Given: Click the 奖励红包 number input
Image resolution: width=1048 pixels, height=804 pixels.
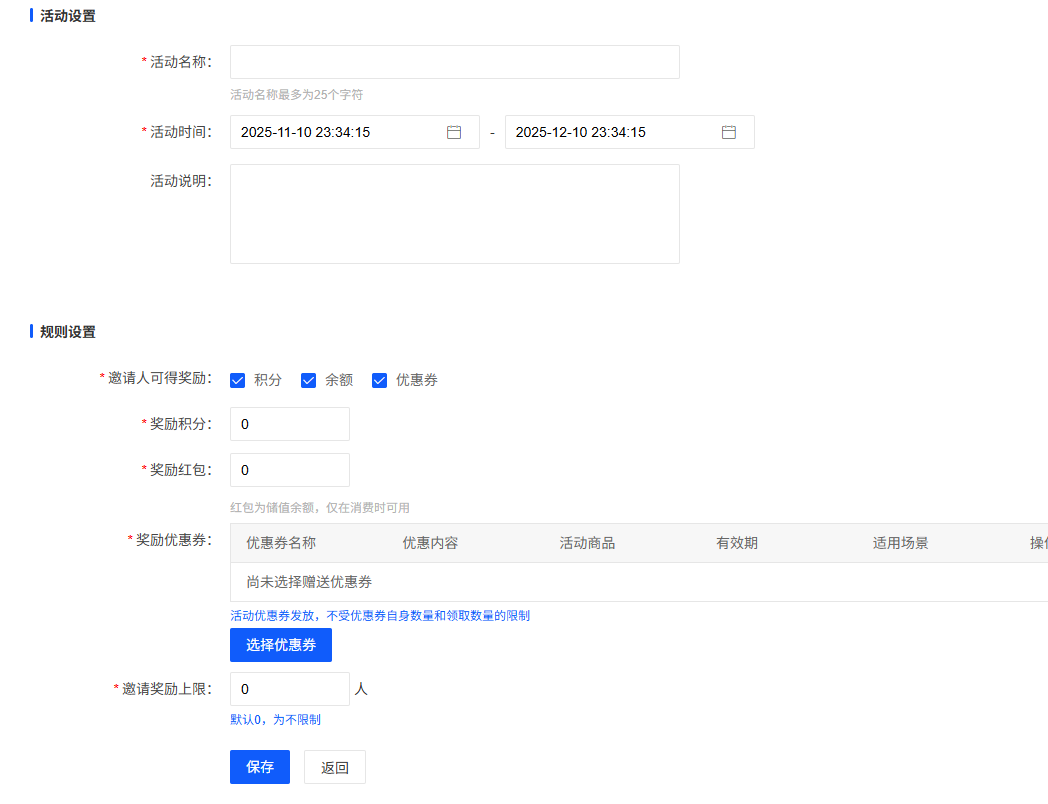Looking at the screenshot, I should click(x=290, y=470).
